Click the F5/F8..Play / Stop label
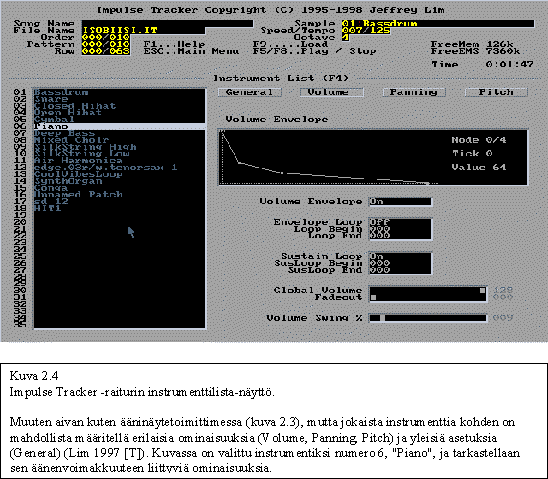 pos(315,51)
